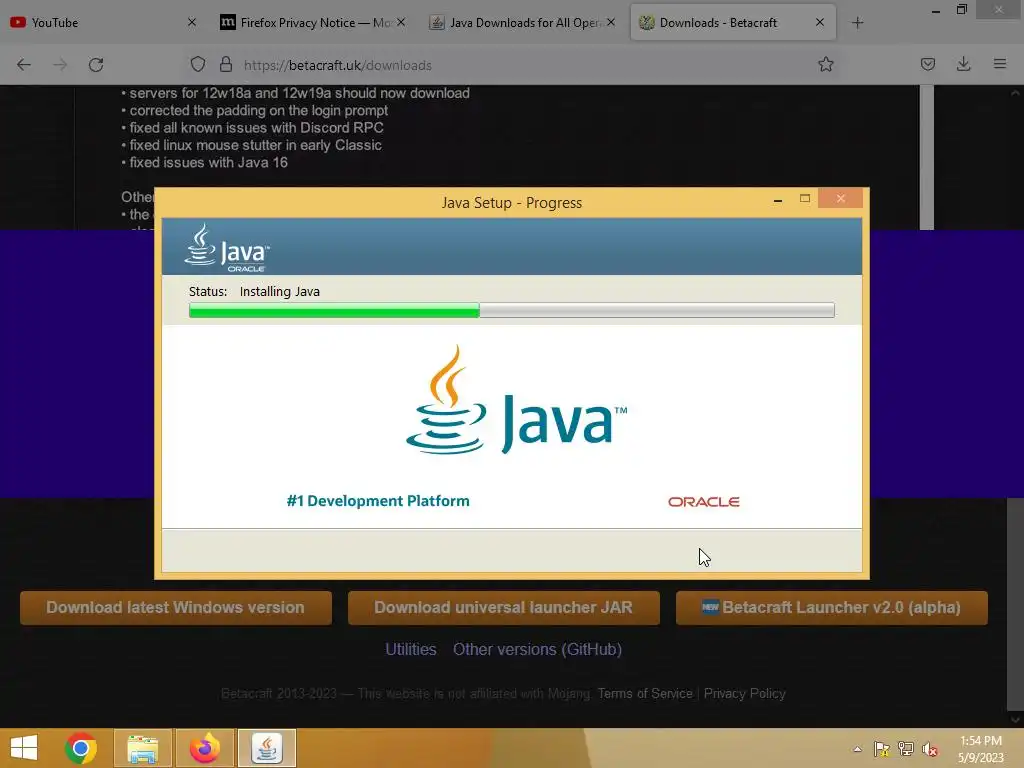Click the muted volume tray icon
The image size is (1024, 768).
[930, 749]
